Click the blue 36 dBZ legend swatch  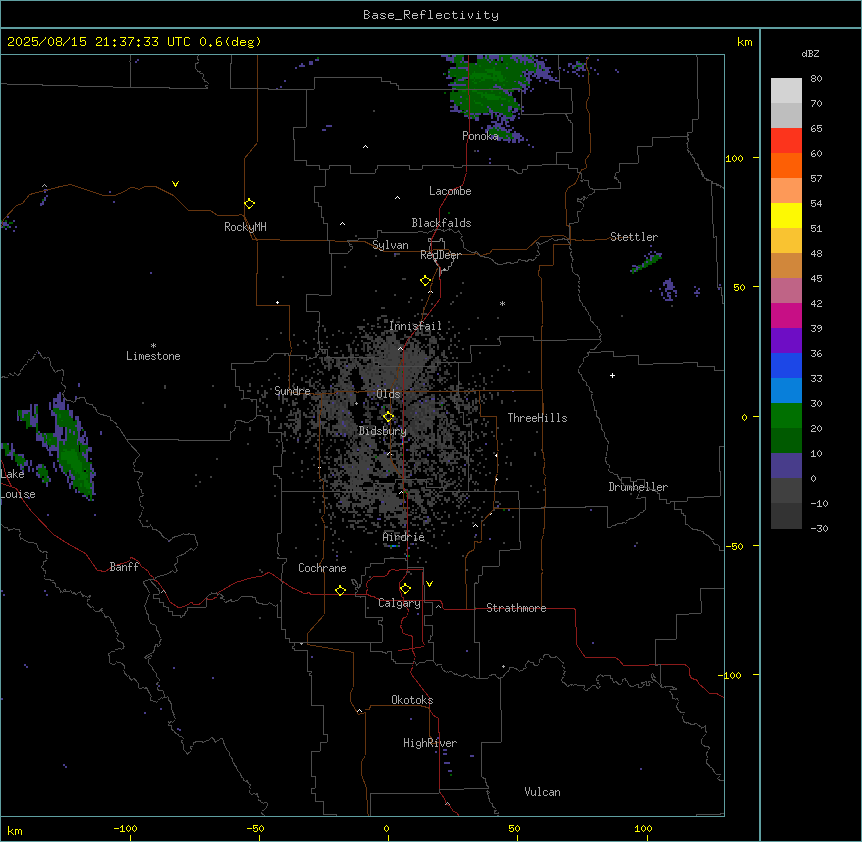tap(786, 365)
